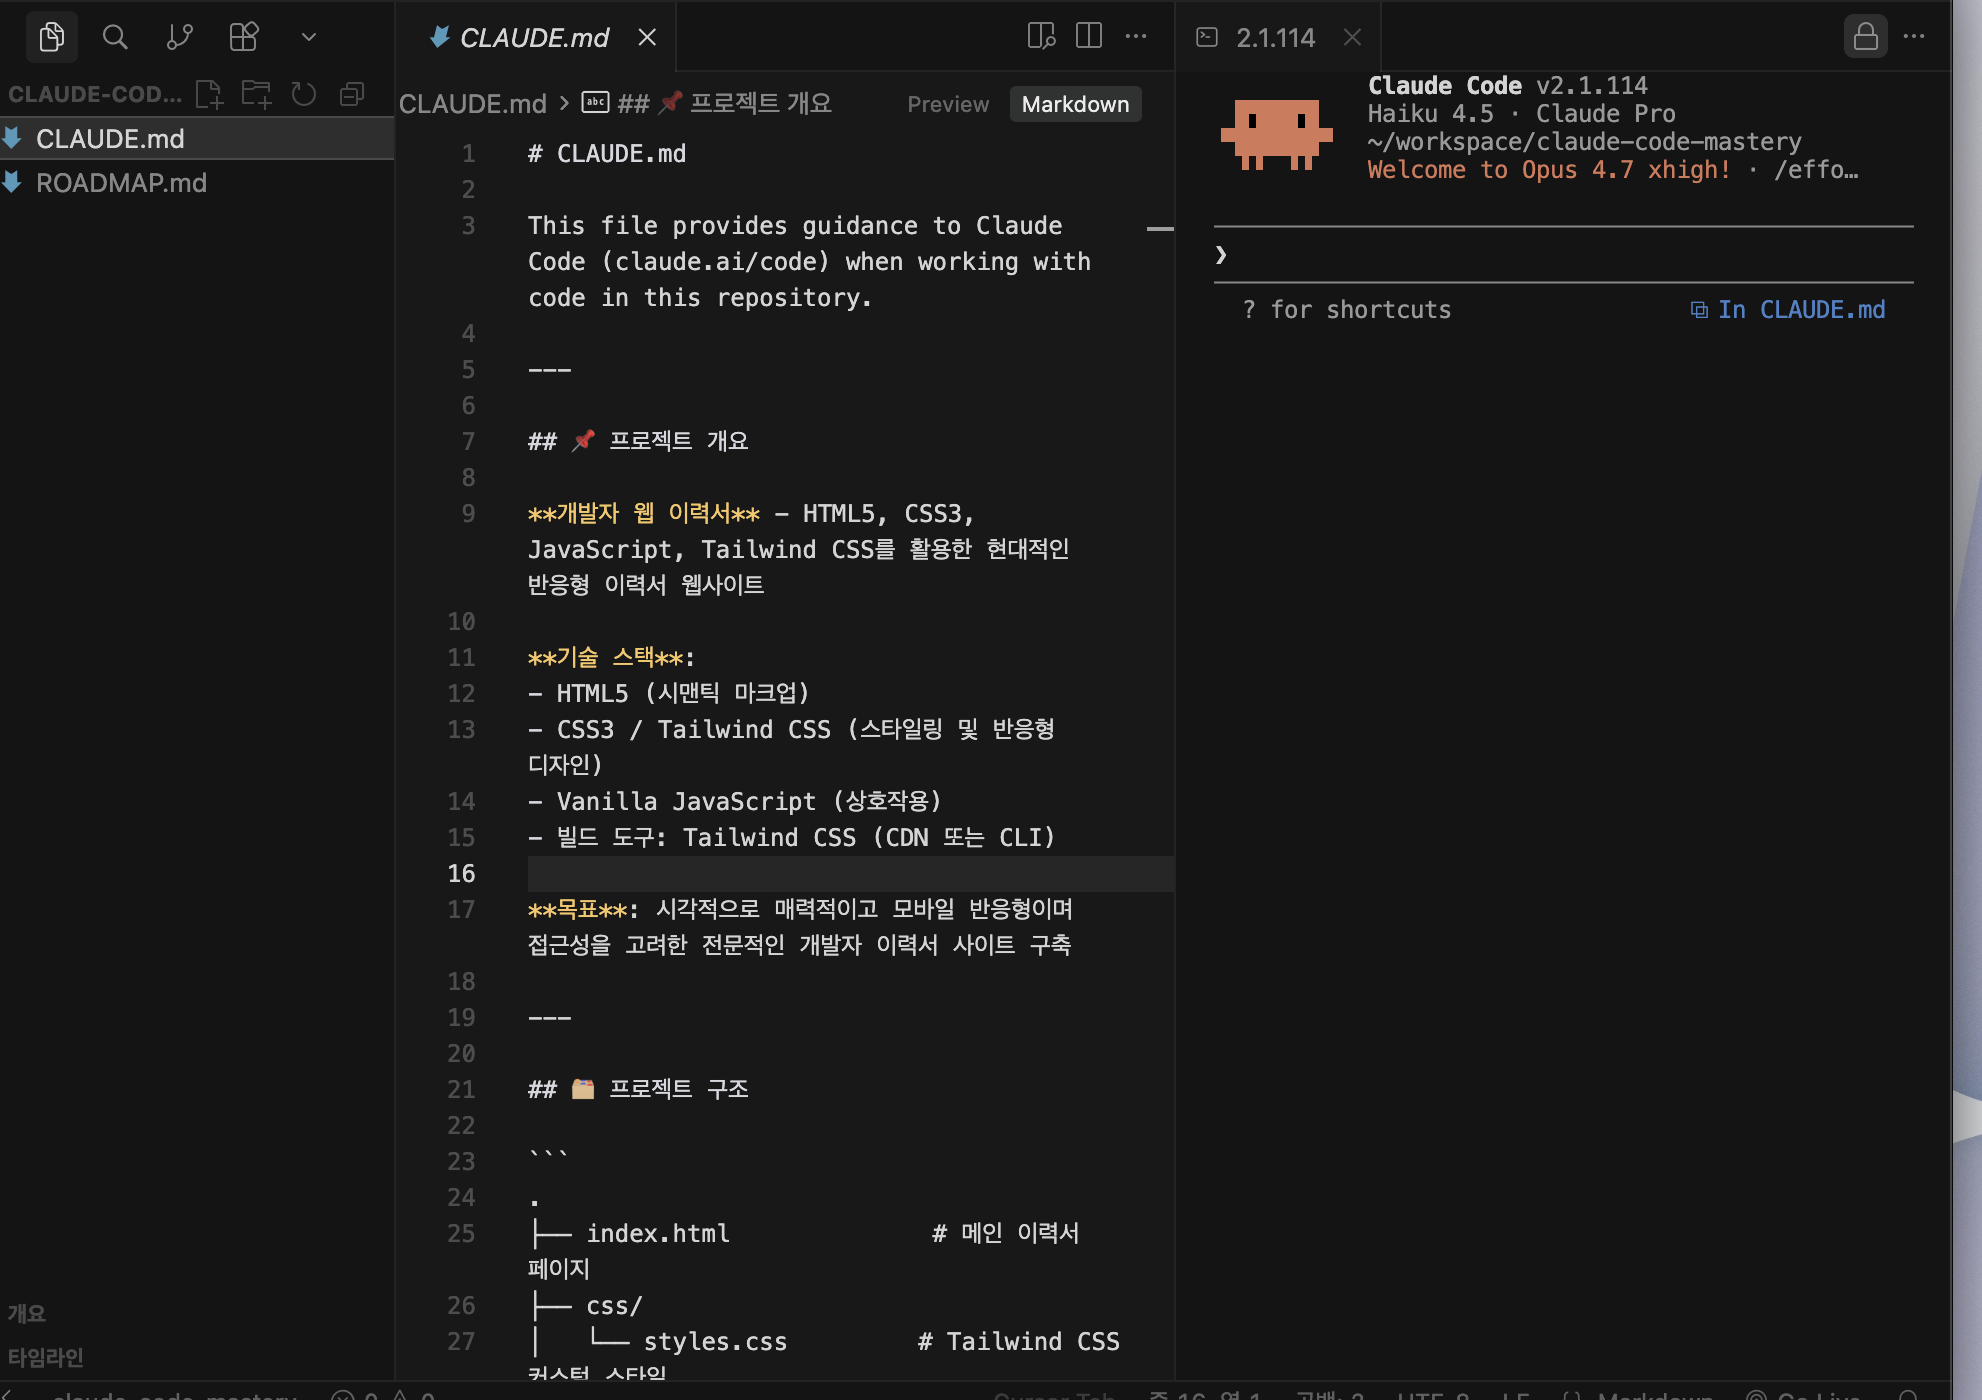1982x1400 pixels.
Task: Open preview to the side icon
Action: pos(1040,36)
